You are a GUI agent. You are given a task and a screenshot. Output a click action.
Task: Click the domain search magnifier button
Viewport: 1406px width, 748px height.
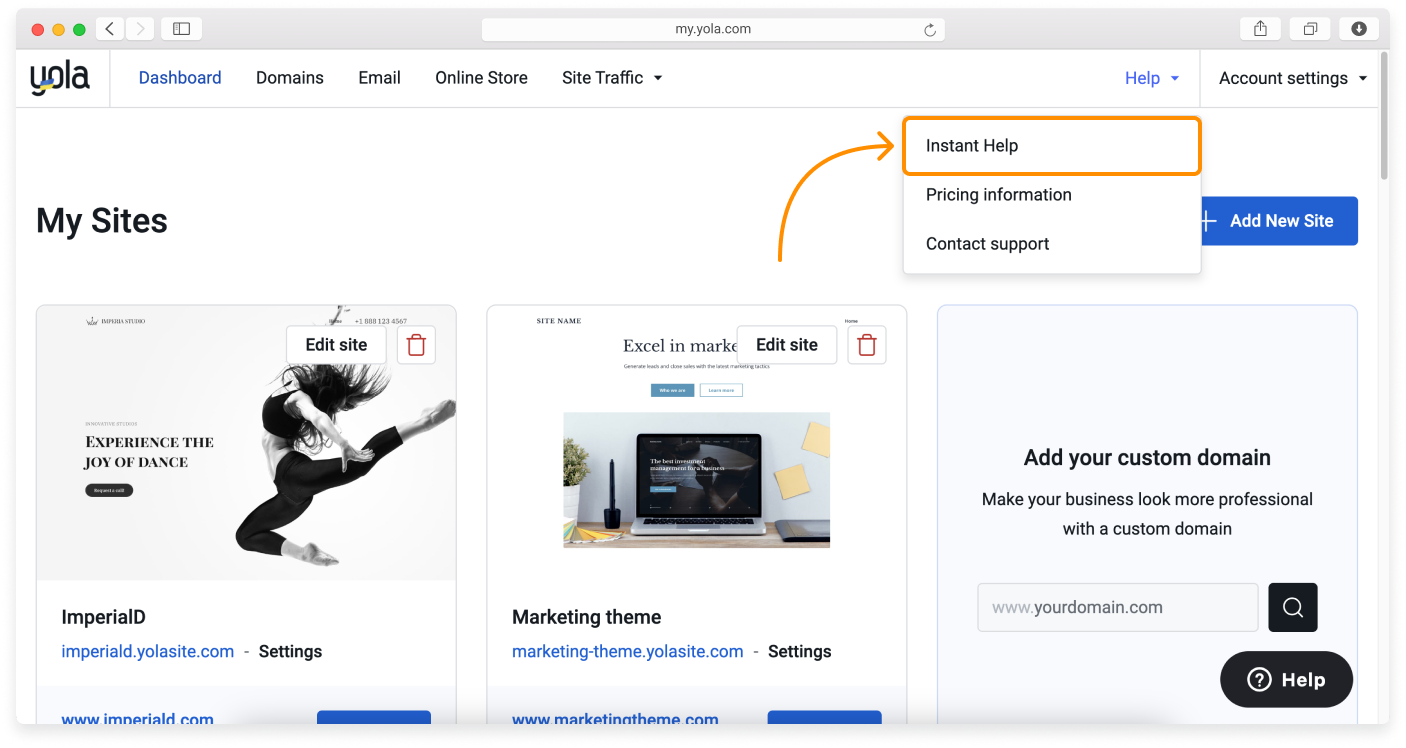pyautogui.click(x=1292, y=607)
